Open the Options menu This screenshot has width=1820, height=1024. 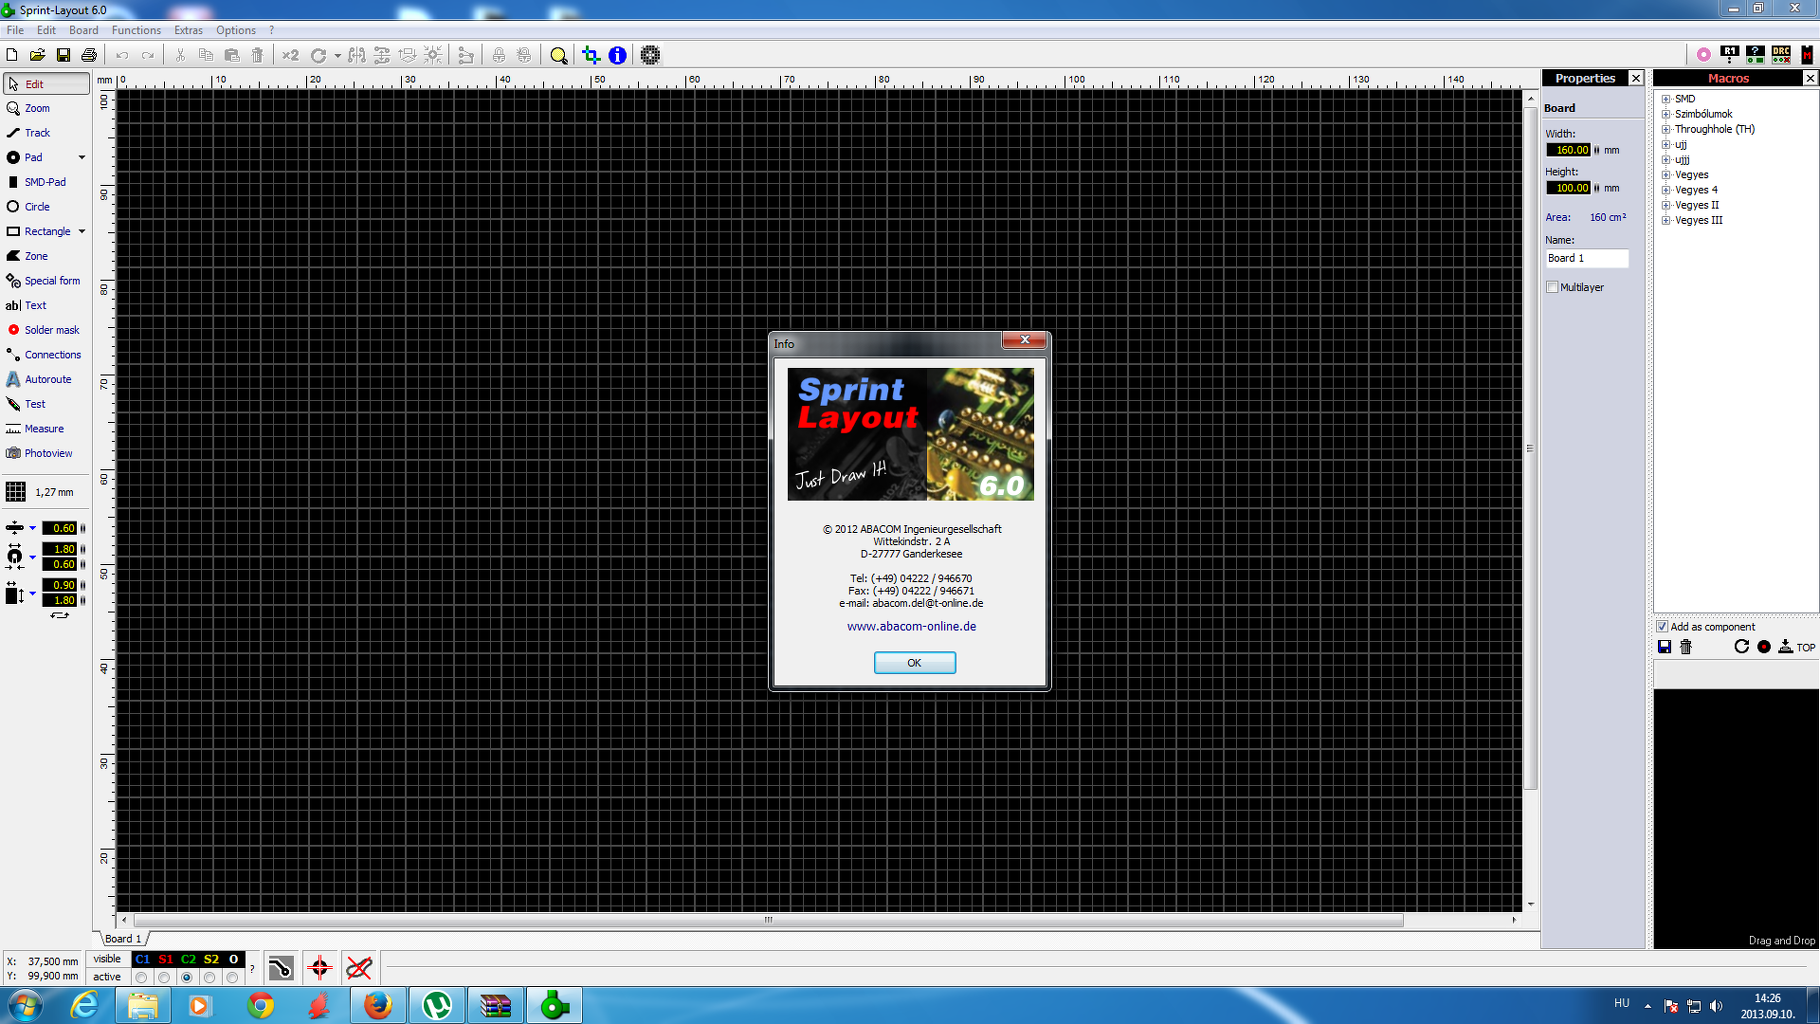click(x=236, y=30)
